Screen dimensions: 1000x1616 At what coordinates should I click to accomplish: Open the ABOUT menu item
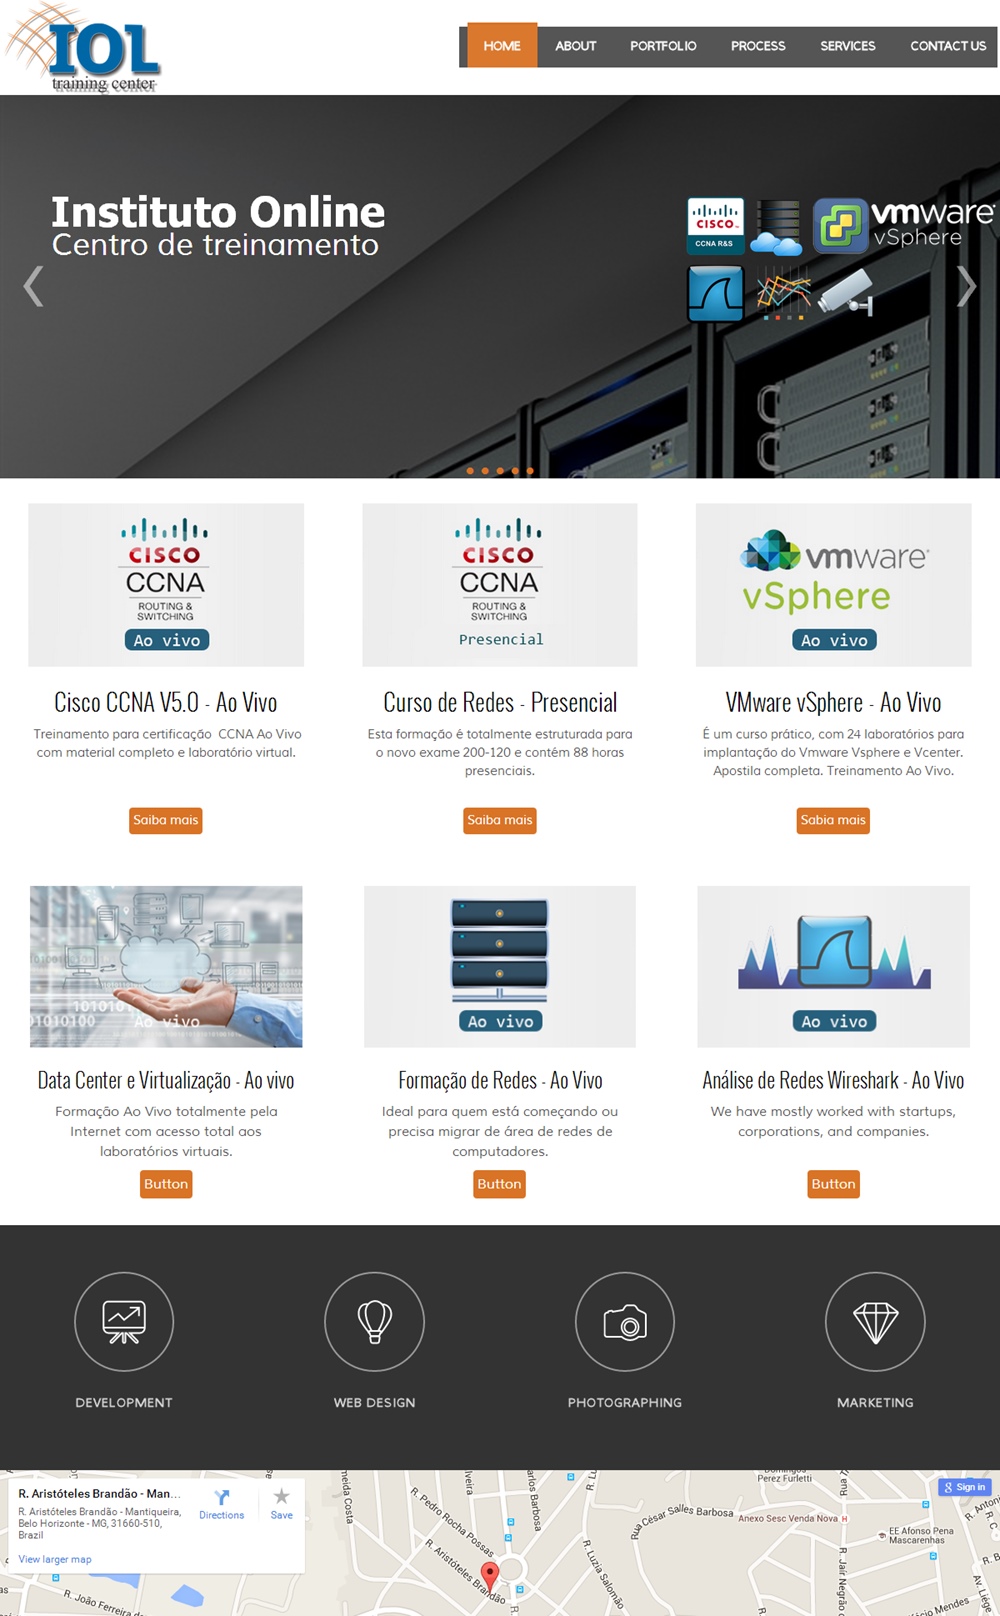(x=576, y=46)
